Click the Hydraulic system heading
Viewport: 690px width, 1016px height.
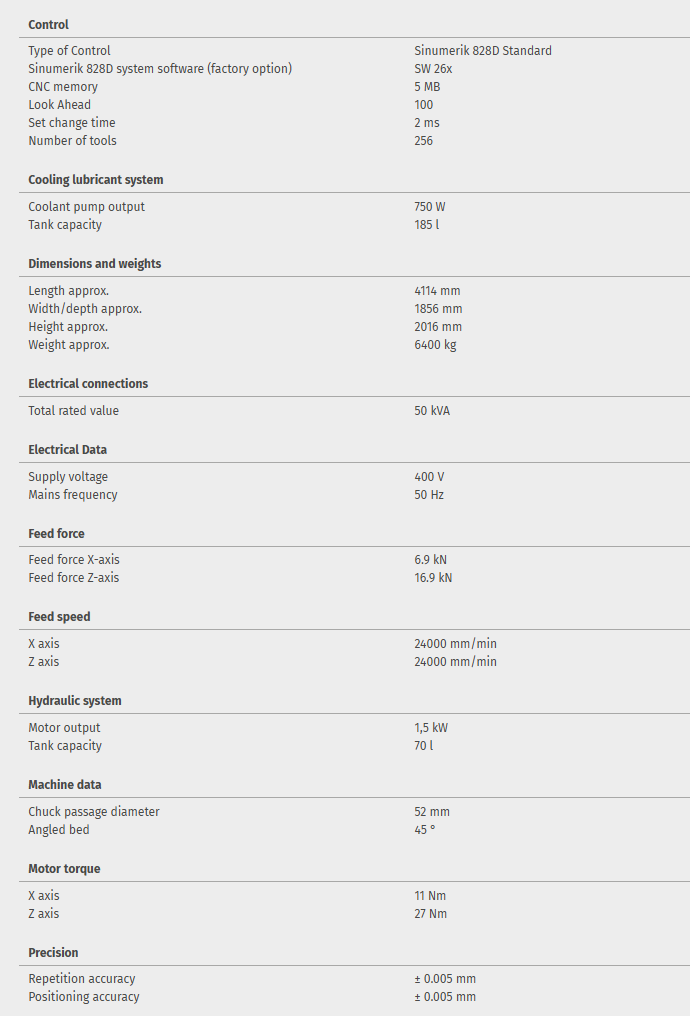pyautogui.click(x=75, y=701)
